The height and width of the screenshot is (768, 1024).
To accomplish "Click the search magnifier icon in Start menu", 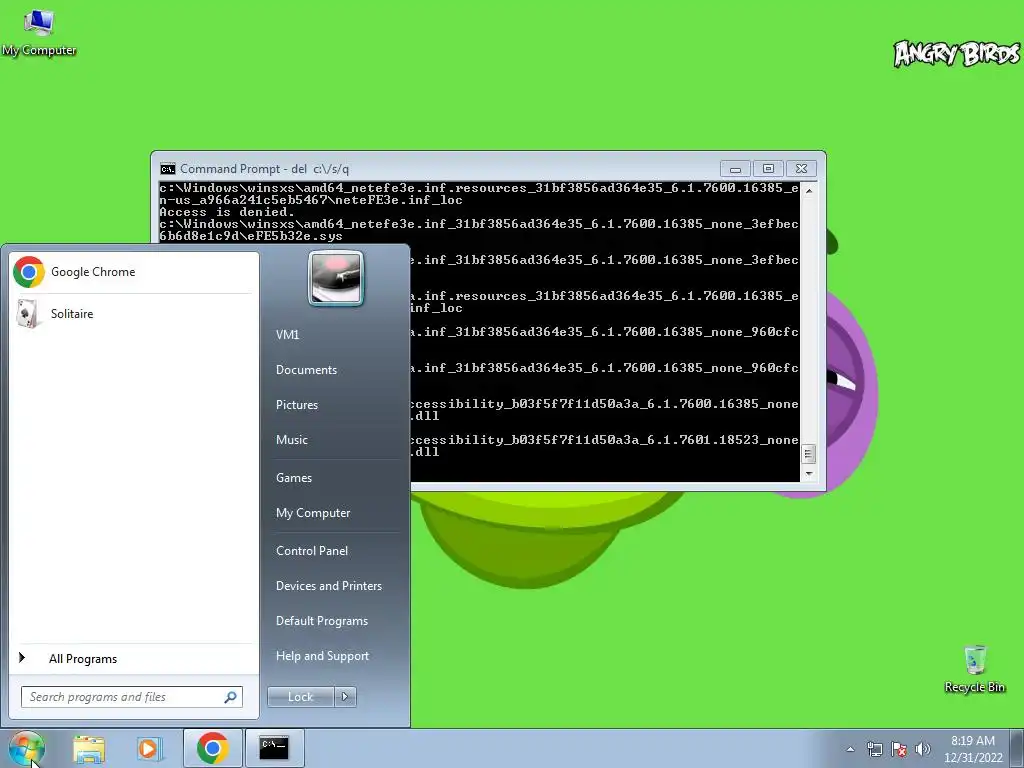I will [x=230, y=697].
